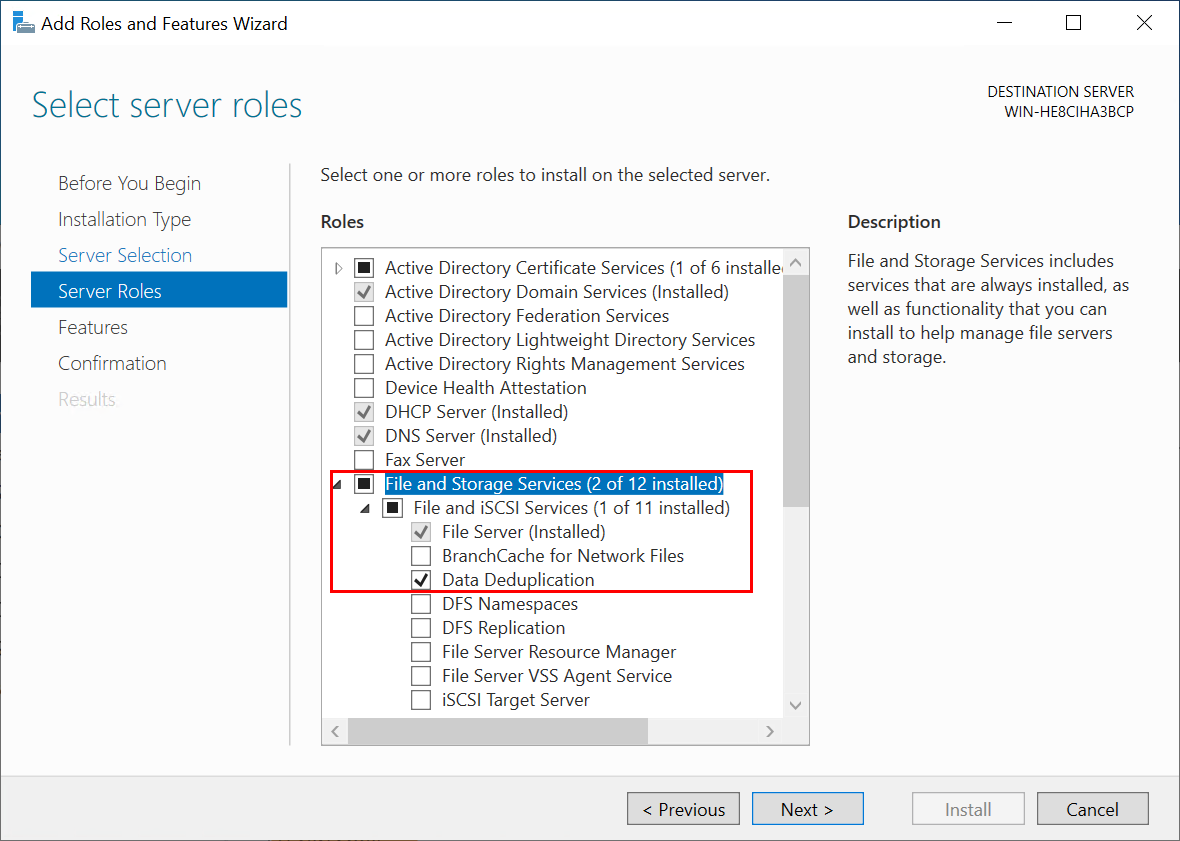1180x841 pixels.
Task: Select the iSCSI Target Server checkbox
Action: coord(421,700)
